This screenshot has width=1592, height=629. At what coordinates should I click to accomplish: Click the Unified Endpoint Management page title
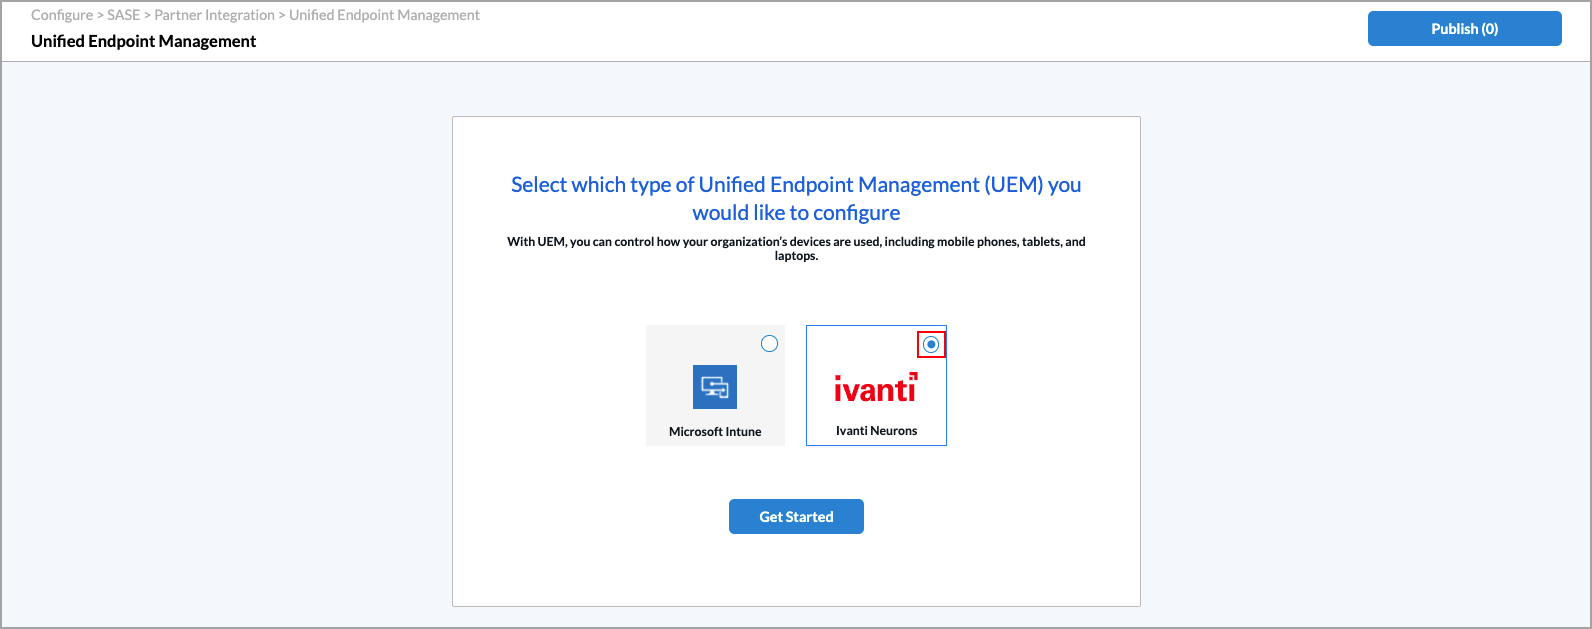143,41
